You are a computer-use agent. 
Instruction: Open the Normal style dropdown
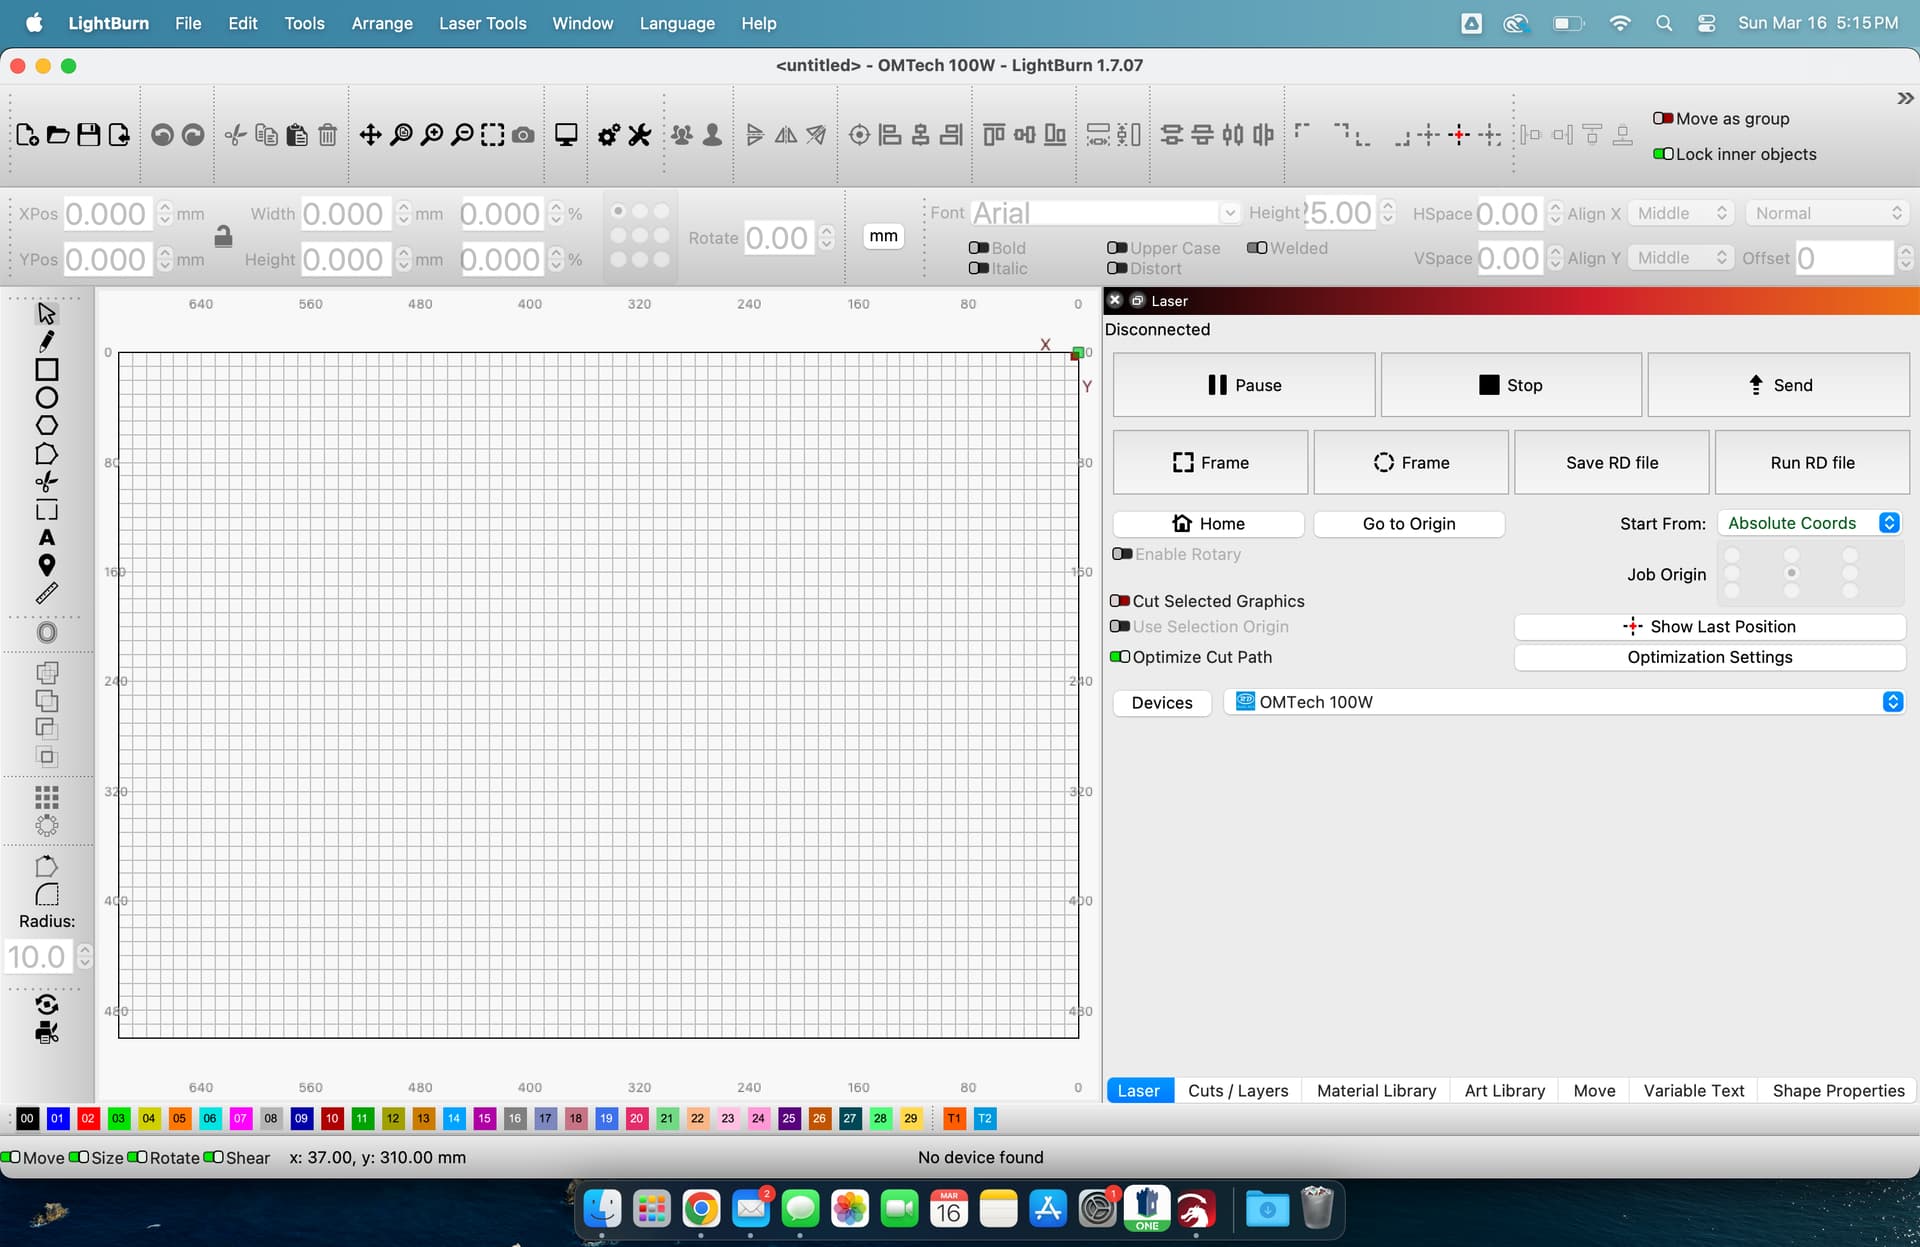[1827, 213]
